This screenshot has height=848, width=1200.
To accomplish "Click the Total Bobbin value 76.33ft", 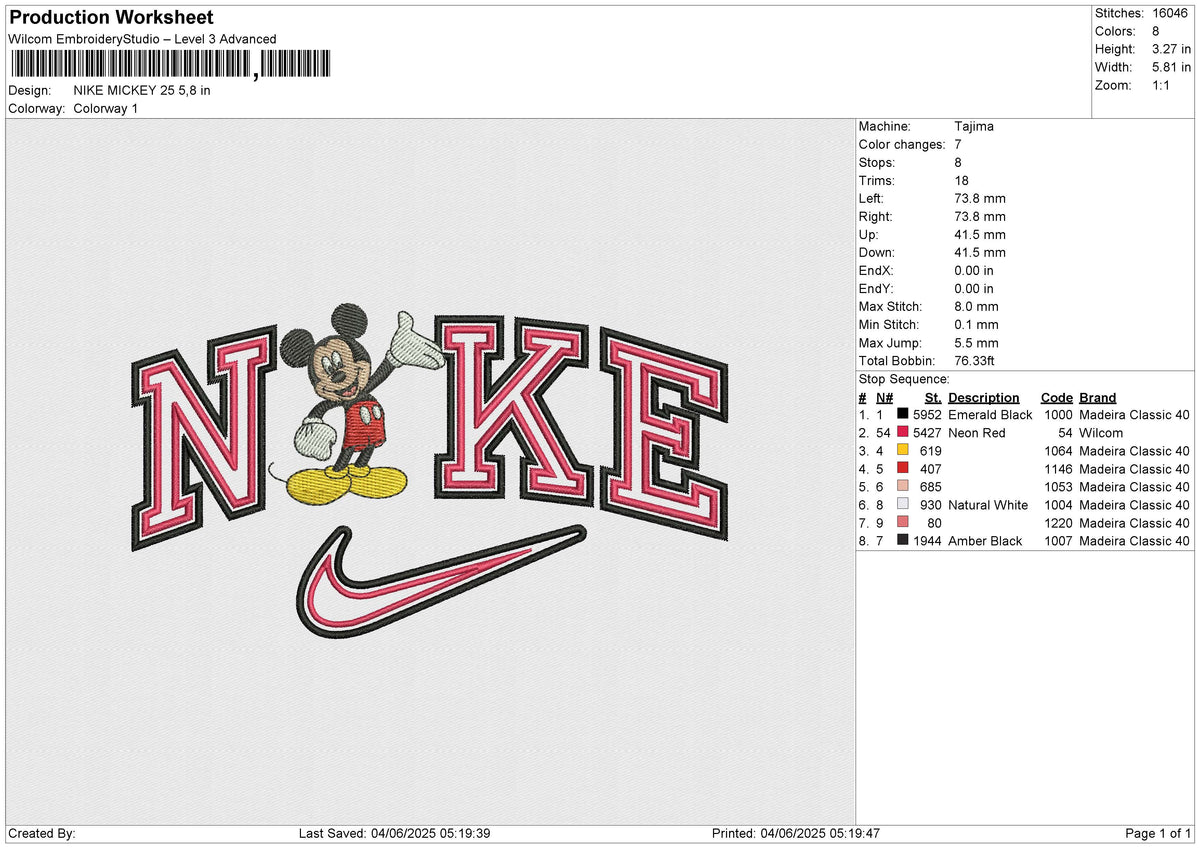I will (974, 361).
